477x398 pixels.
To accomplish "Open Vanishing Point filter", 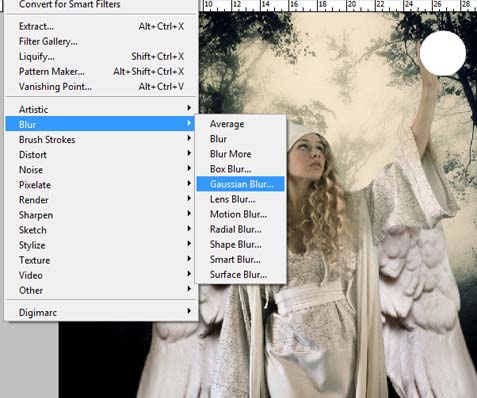I will coord(100,86).
